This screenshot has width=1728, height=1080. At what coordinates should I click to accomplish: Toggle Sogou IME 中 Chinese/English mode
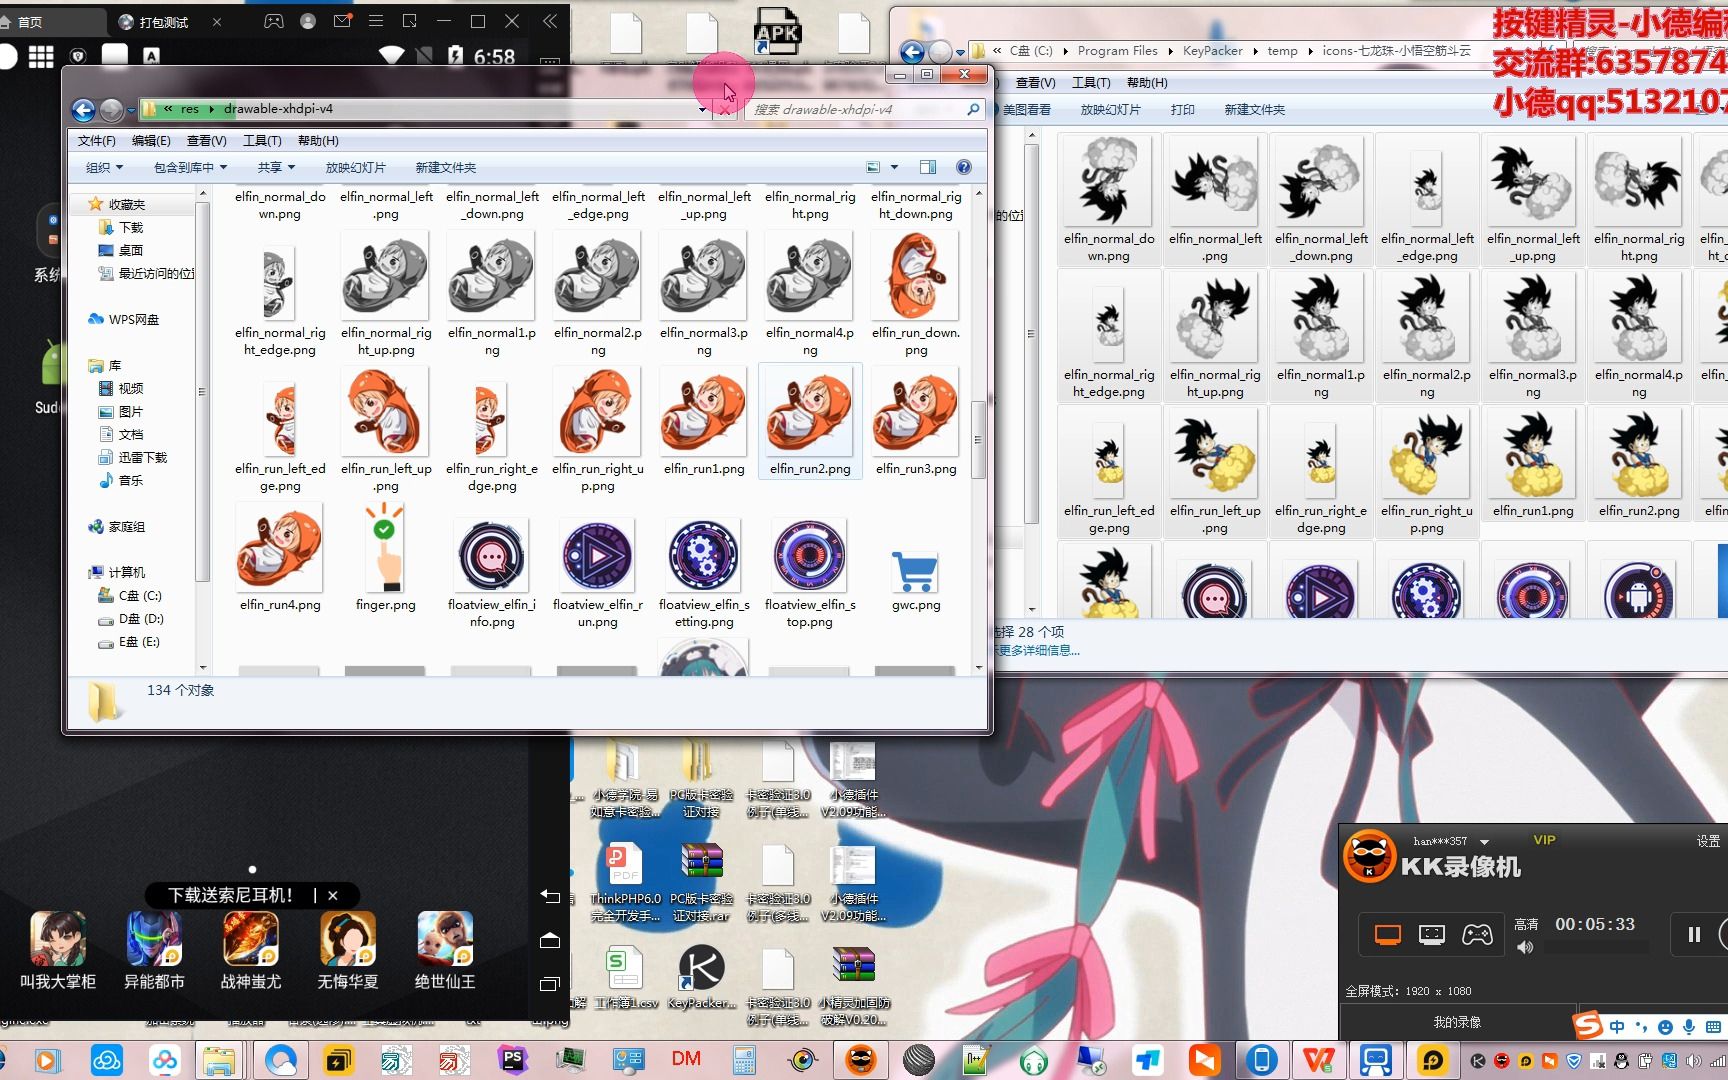1617,1027
